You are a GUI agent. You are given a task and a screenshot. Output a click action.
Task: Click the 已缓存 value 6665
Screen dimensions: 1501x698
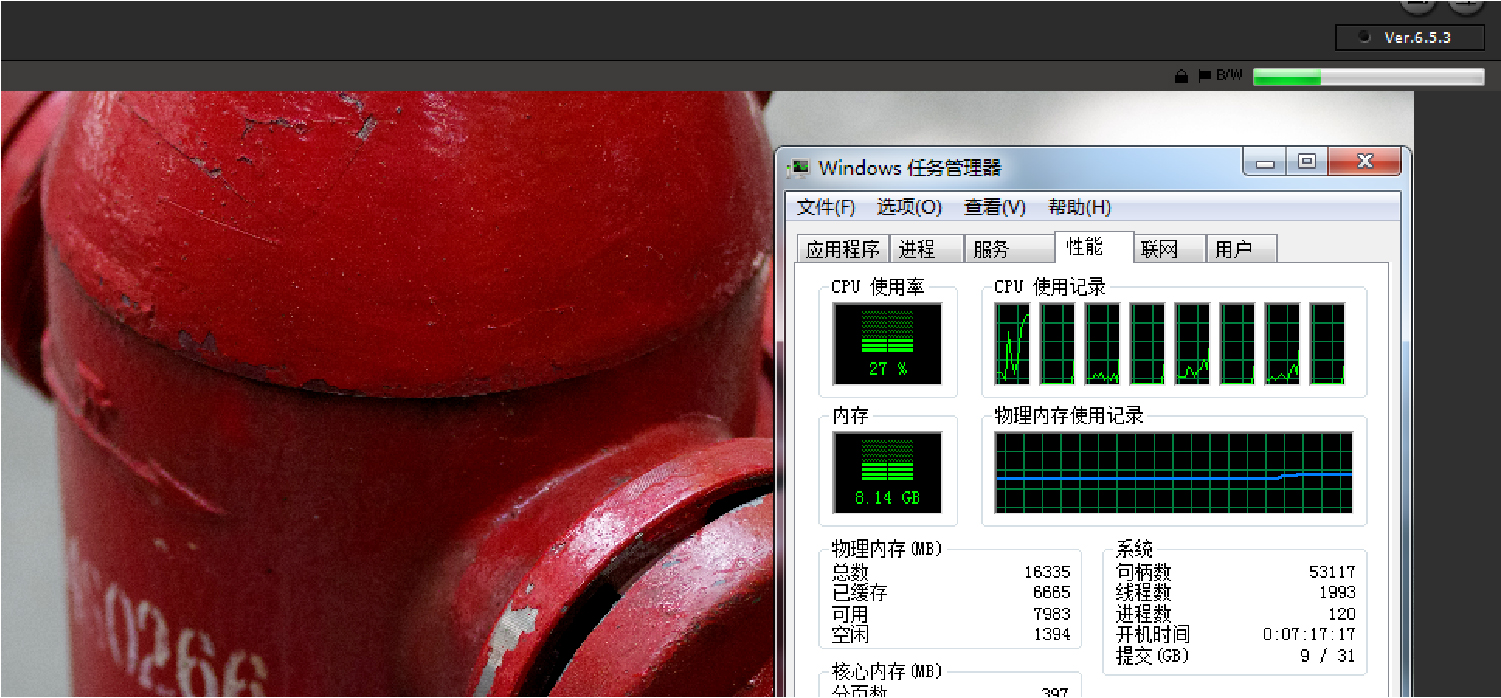point(1051,593)
